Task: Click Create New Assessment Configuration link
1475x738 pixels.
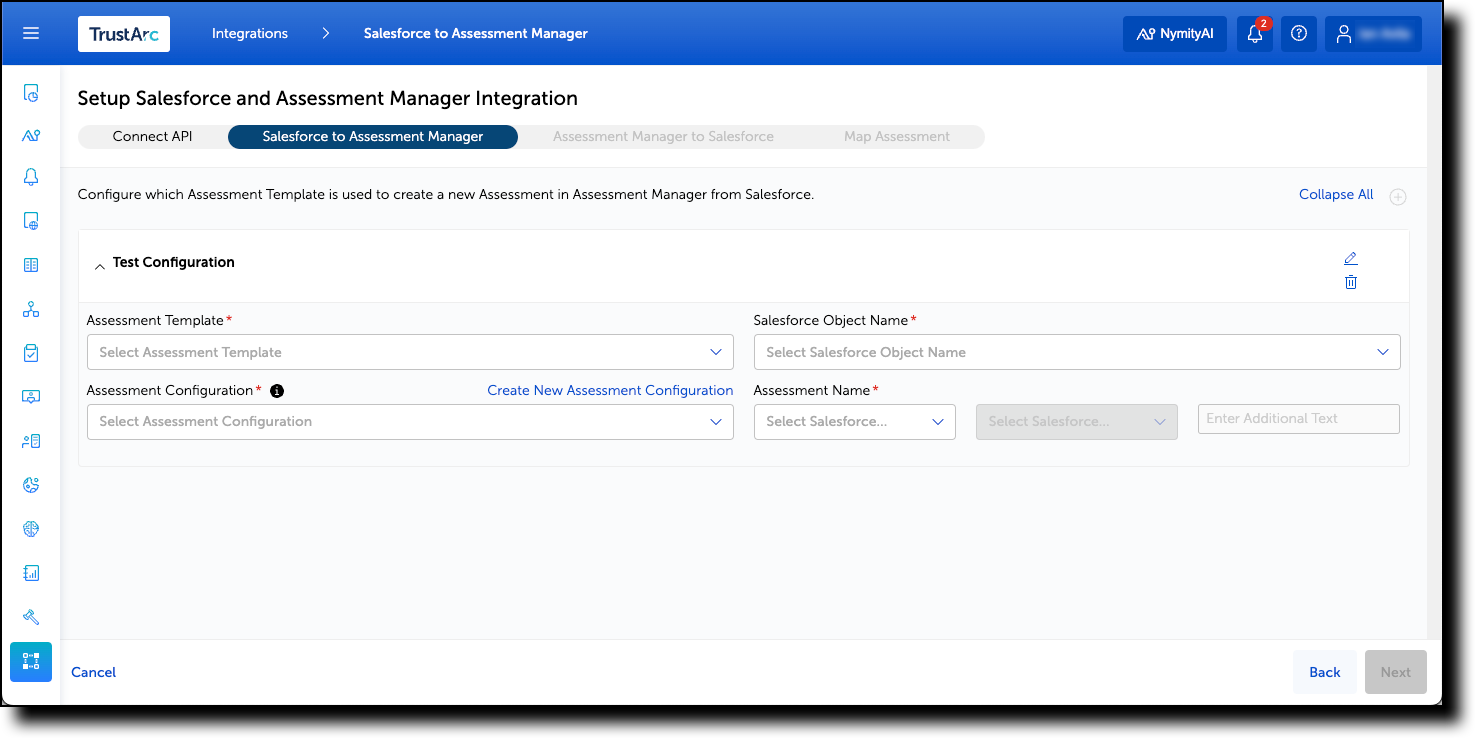Action: pyautogui.click(x=610, y=390)
